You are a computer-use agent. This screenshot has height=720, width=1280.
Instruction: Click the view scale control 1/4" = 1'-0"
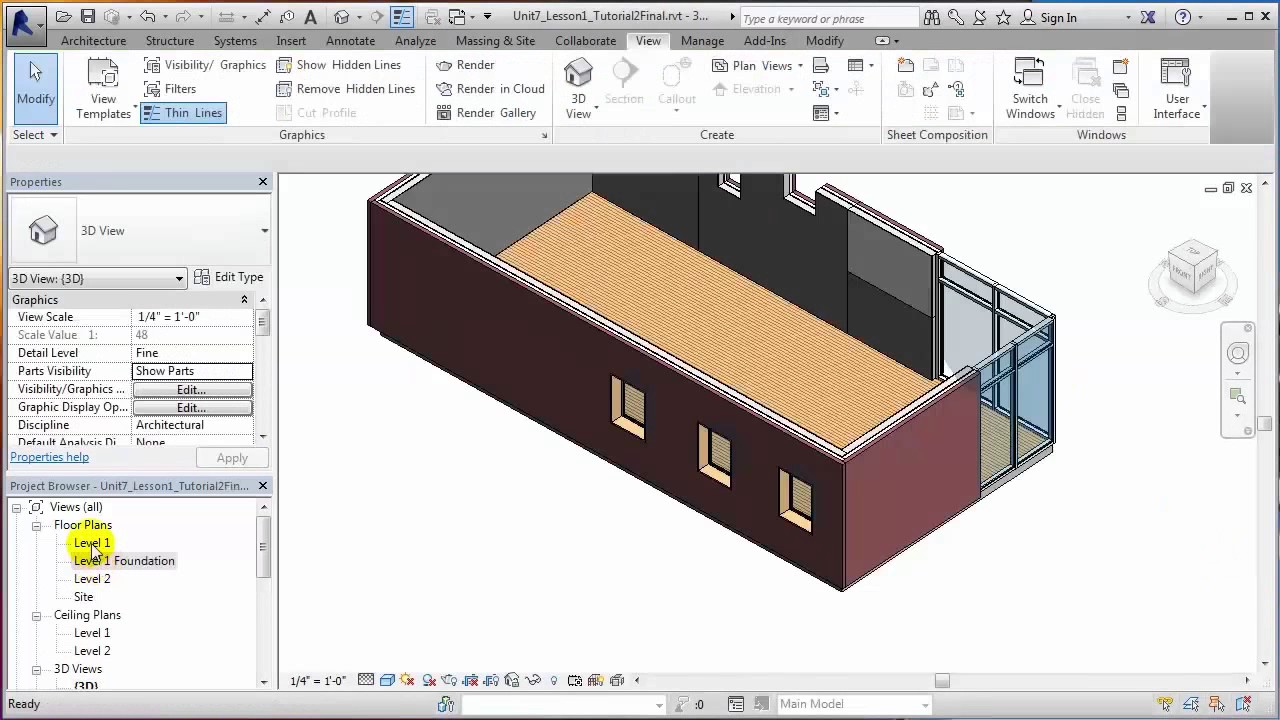point(317,680)
